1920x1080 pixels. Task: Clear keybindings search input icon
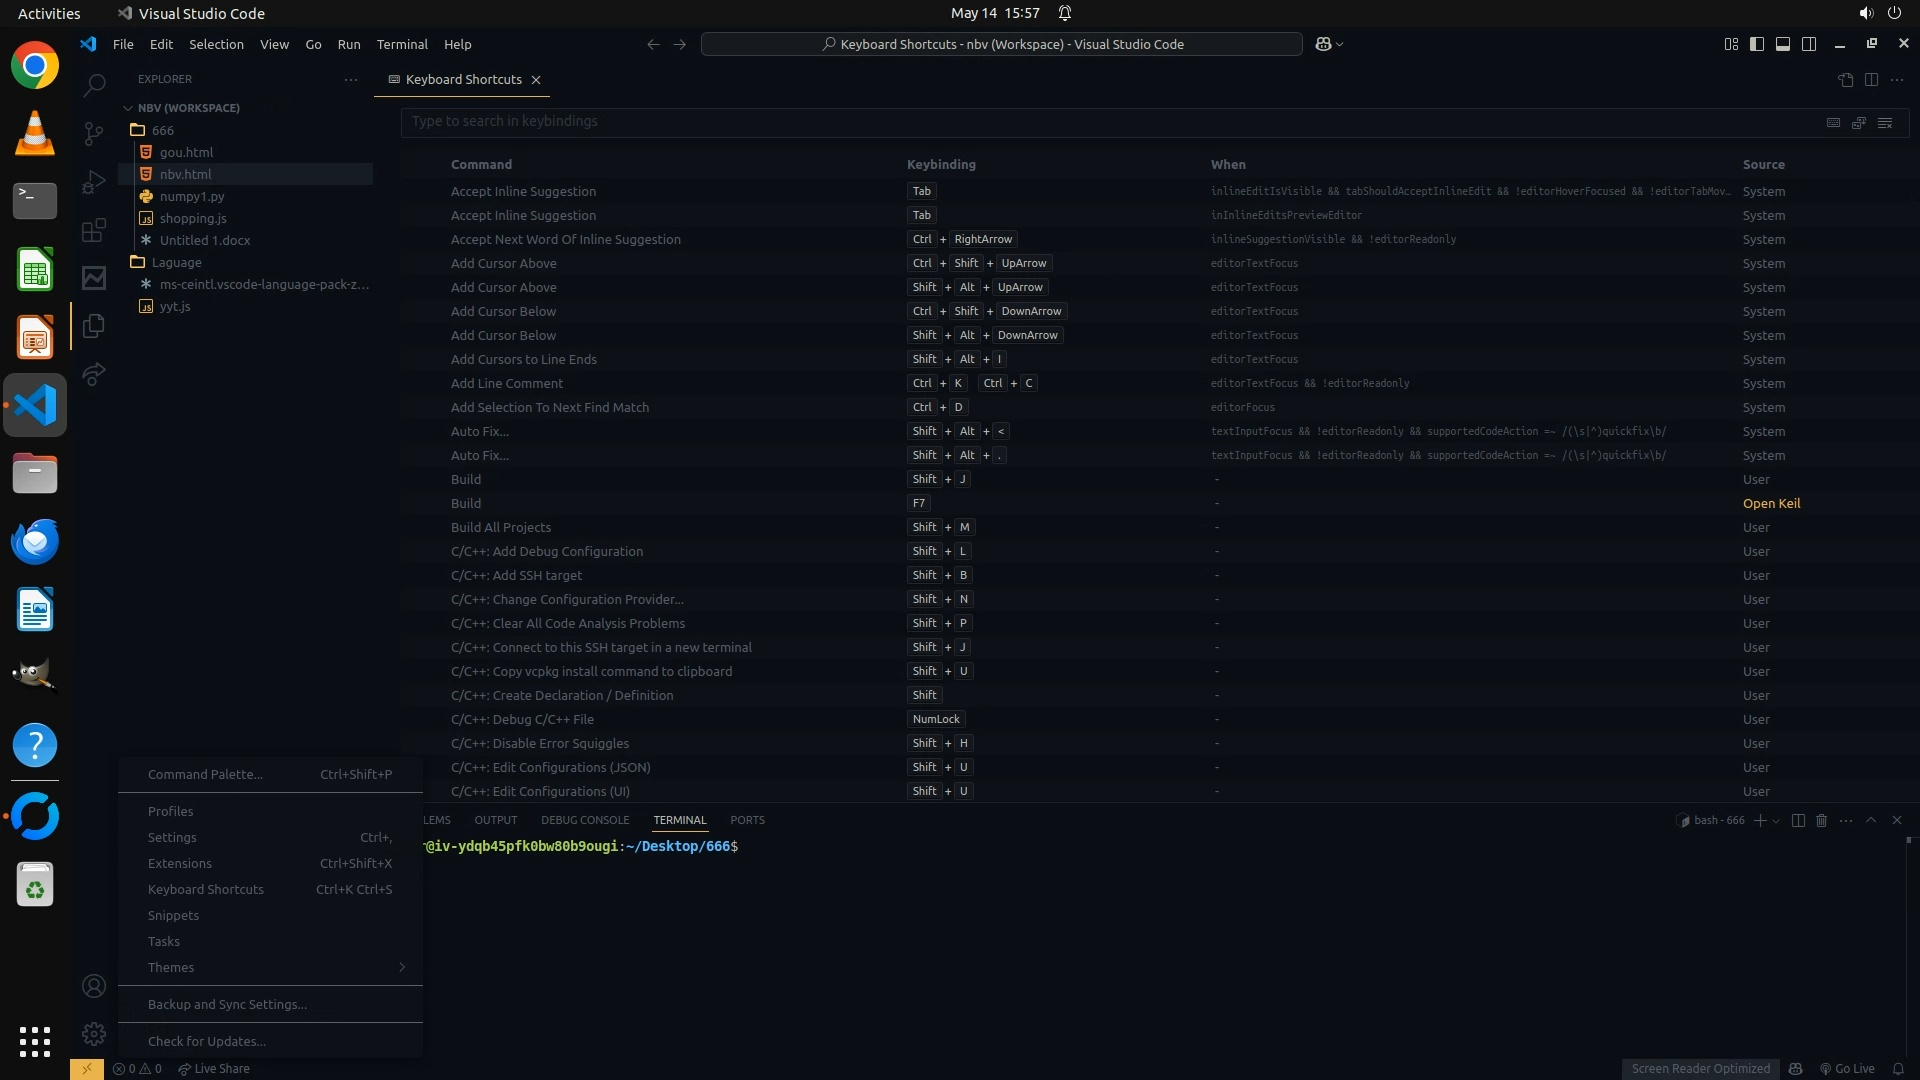pyautogui.click(x=1885, y=122)
